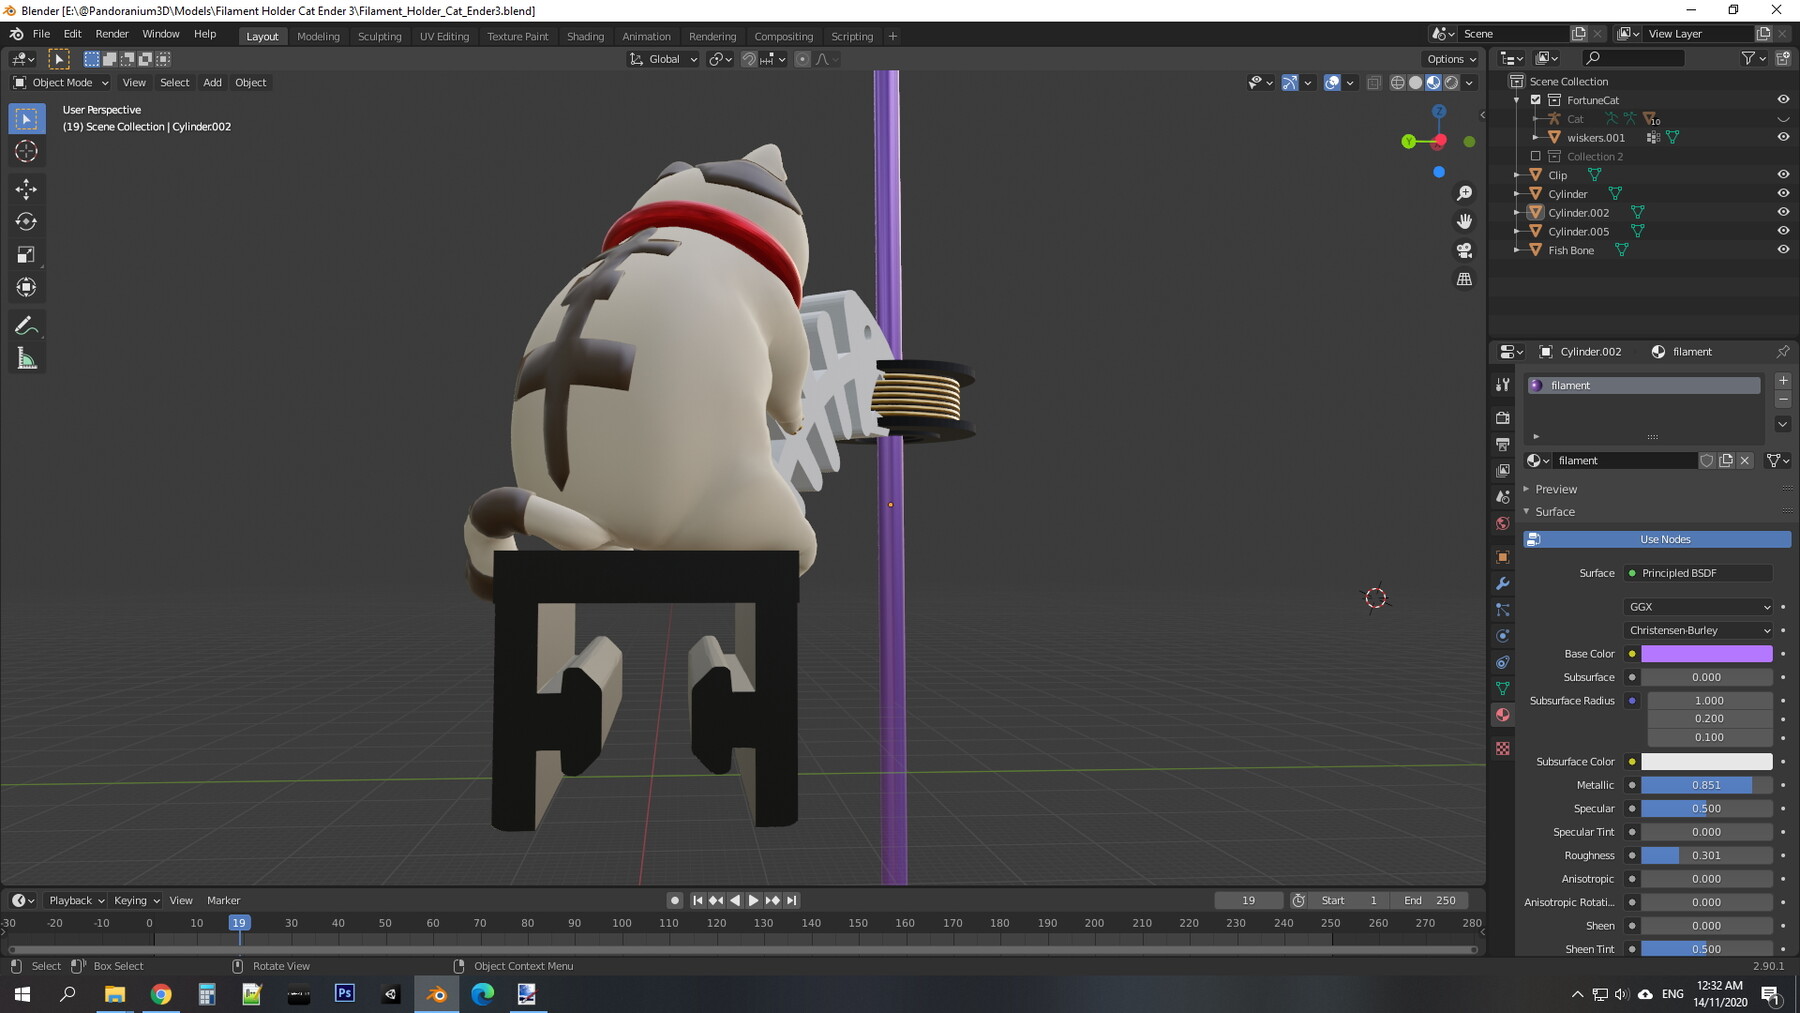Select the Rotate tool
This screenshot has height=1013, width=1800.
tap(27, 222)
